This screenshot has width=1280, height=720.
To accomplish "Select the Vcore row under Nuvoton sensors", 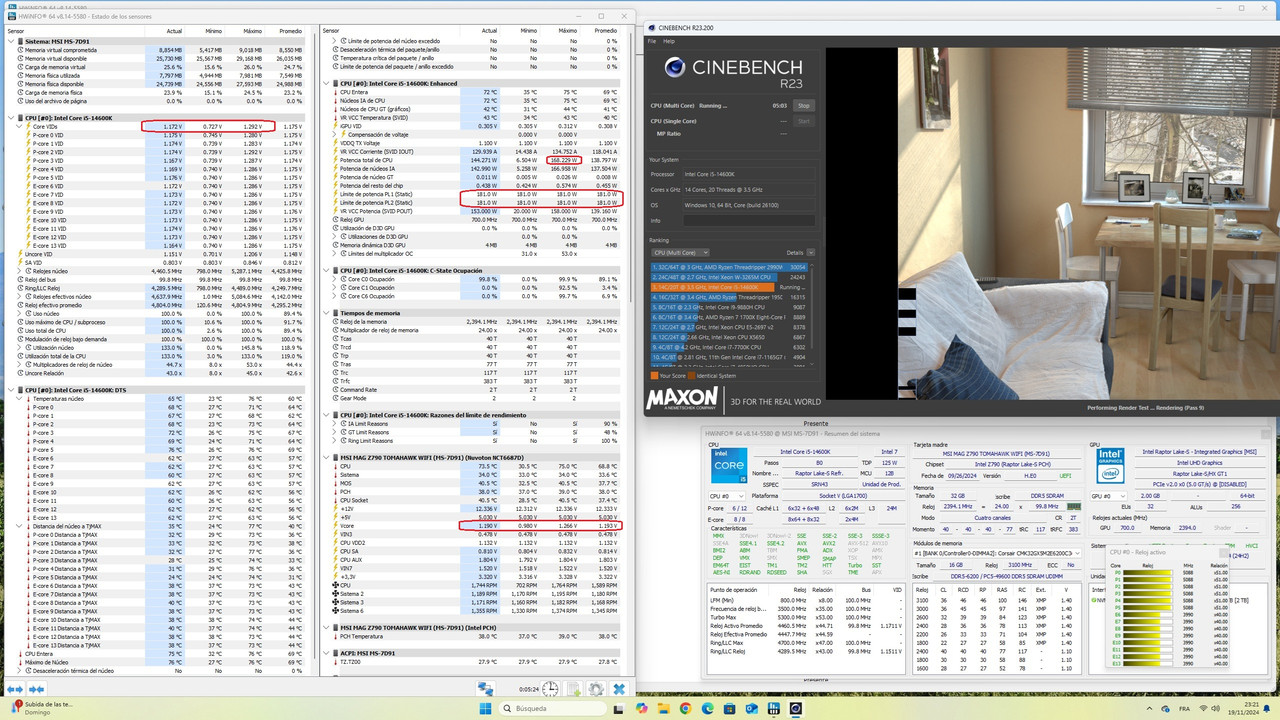I will pyautogui.click(x=474, y=524).
